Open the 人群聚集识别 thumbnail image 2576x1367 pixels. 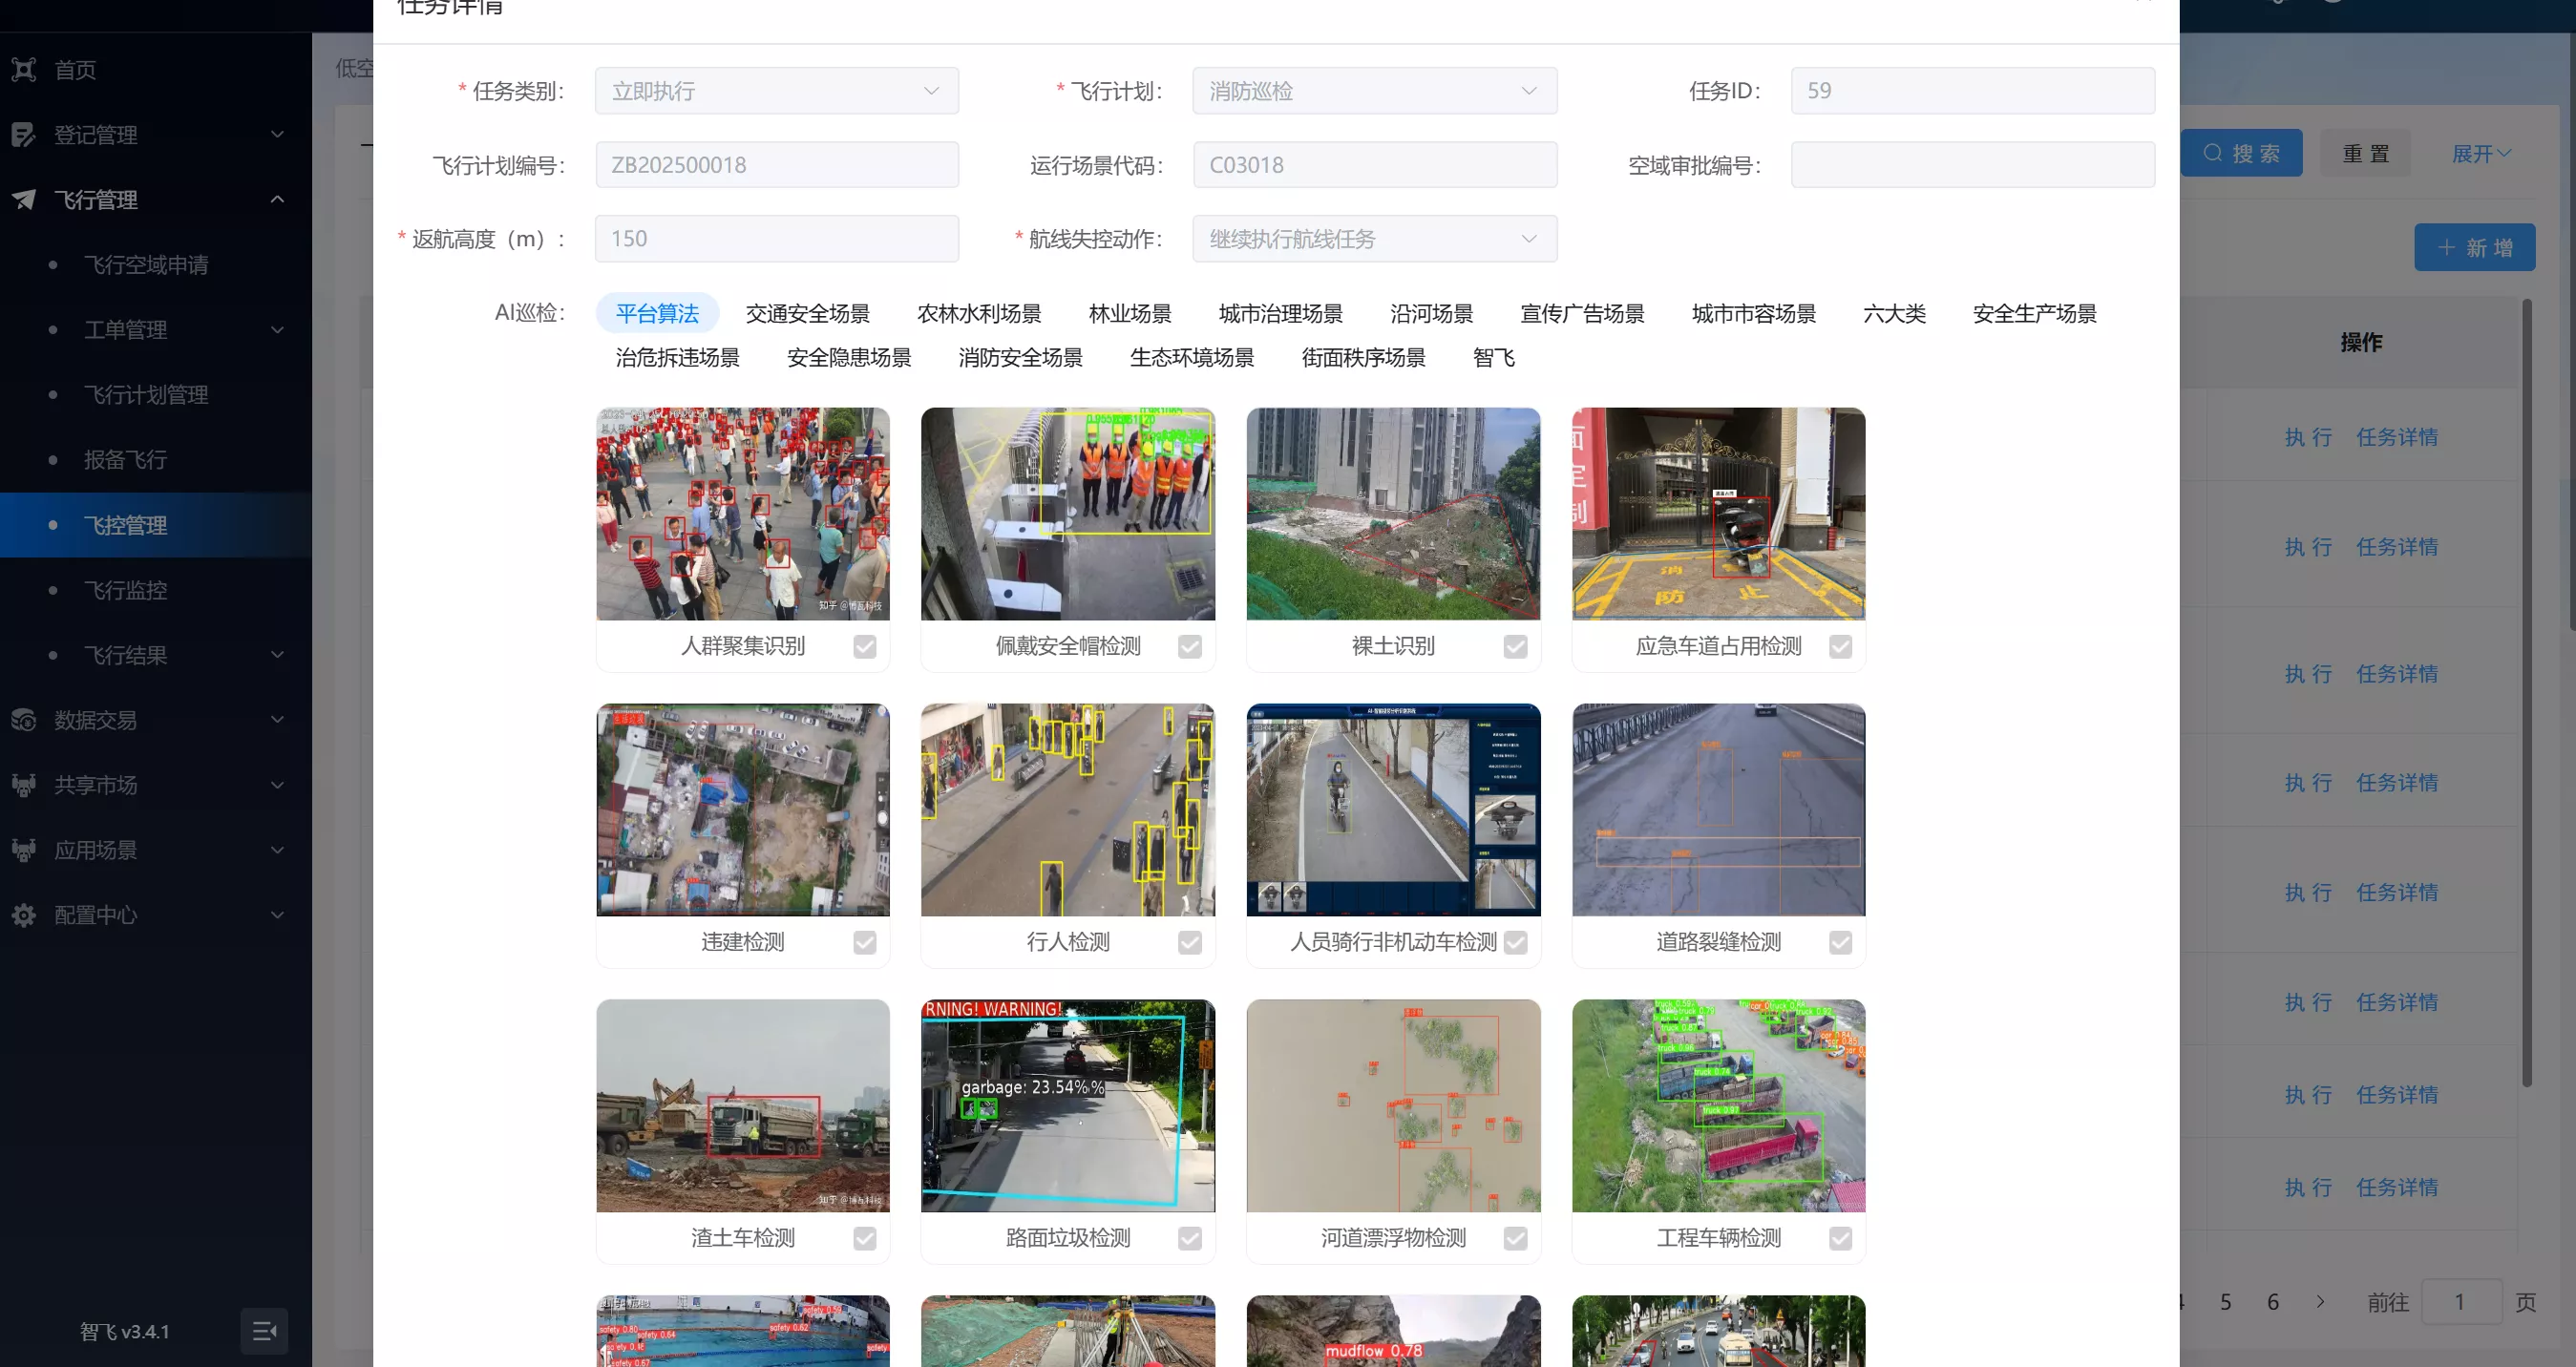[743, 514]
